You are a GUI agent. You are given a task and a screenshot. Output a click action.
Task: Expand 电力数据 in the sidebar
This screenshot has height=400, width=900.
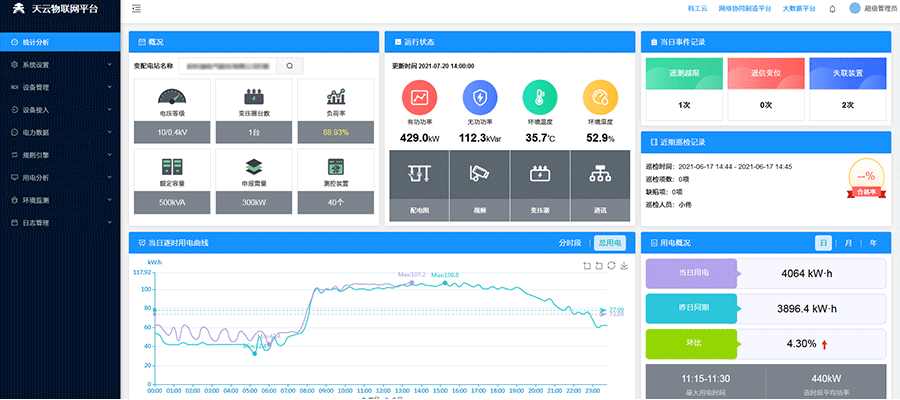point(60,132)
